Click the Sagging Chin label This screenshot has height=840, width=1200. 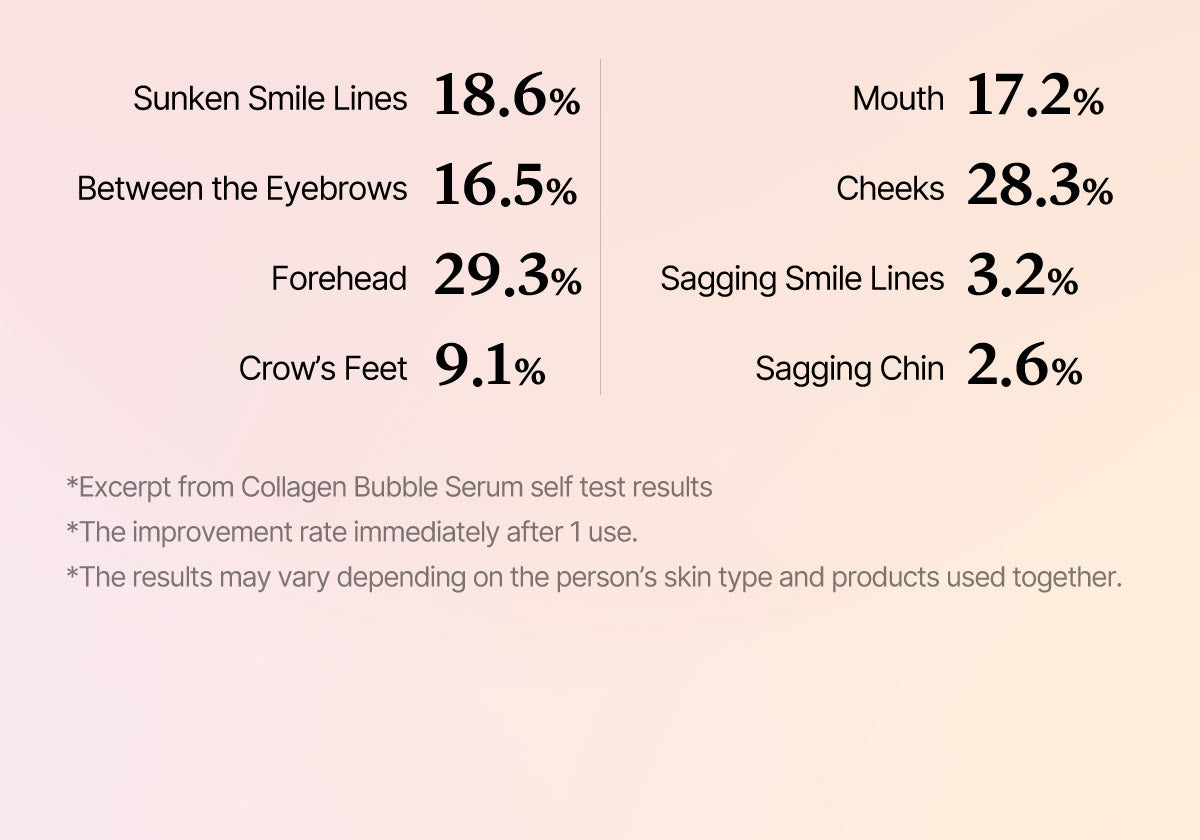coord(849,369)
